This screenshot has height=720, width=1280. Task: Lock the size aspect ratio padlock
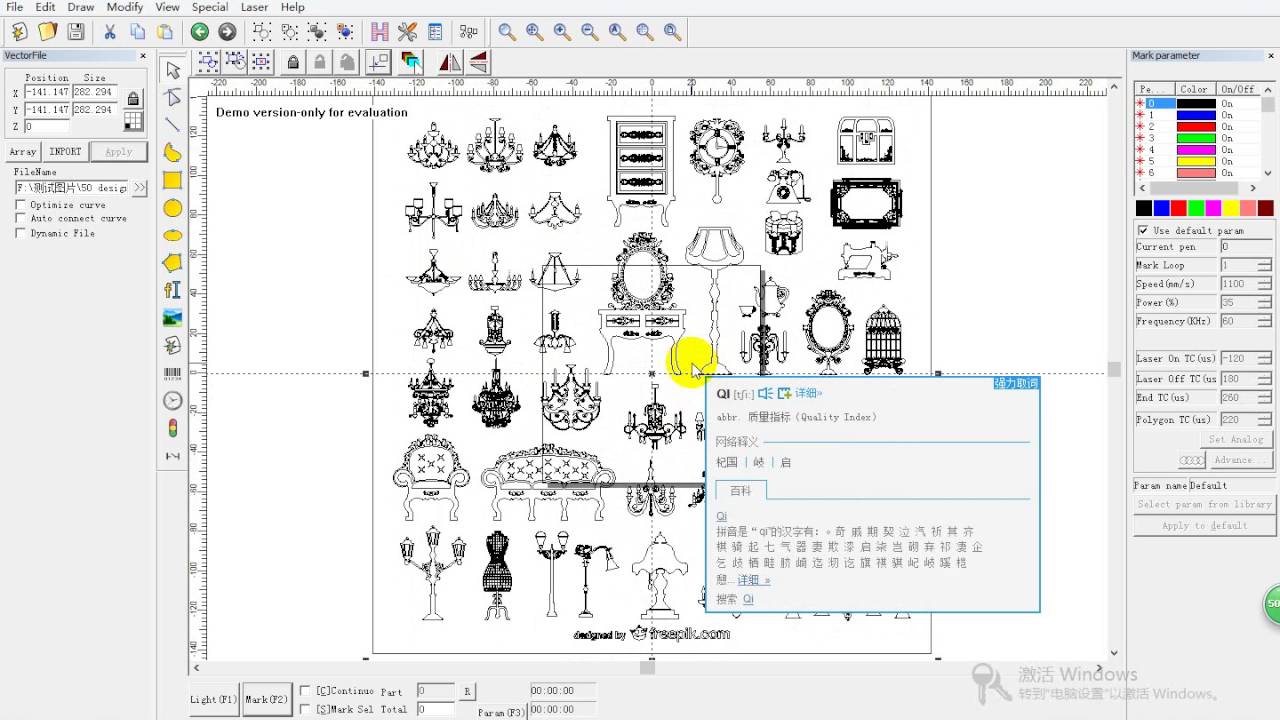(133, 97)
